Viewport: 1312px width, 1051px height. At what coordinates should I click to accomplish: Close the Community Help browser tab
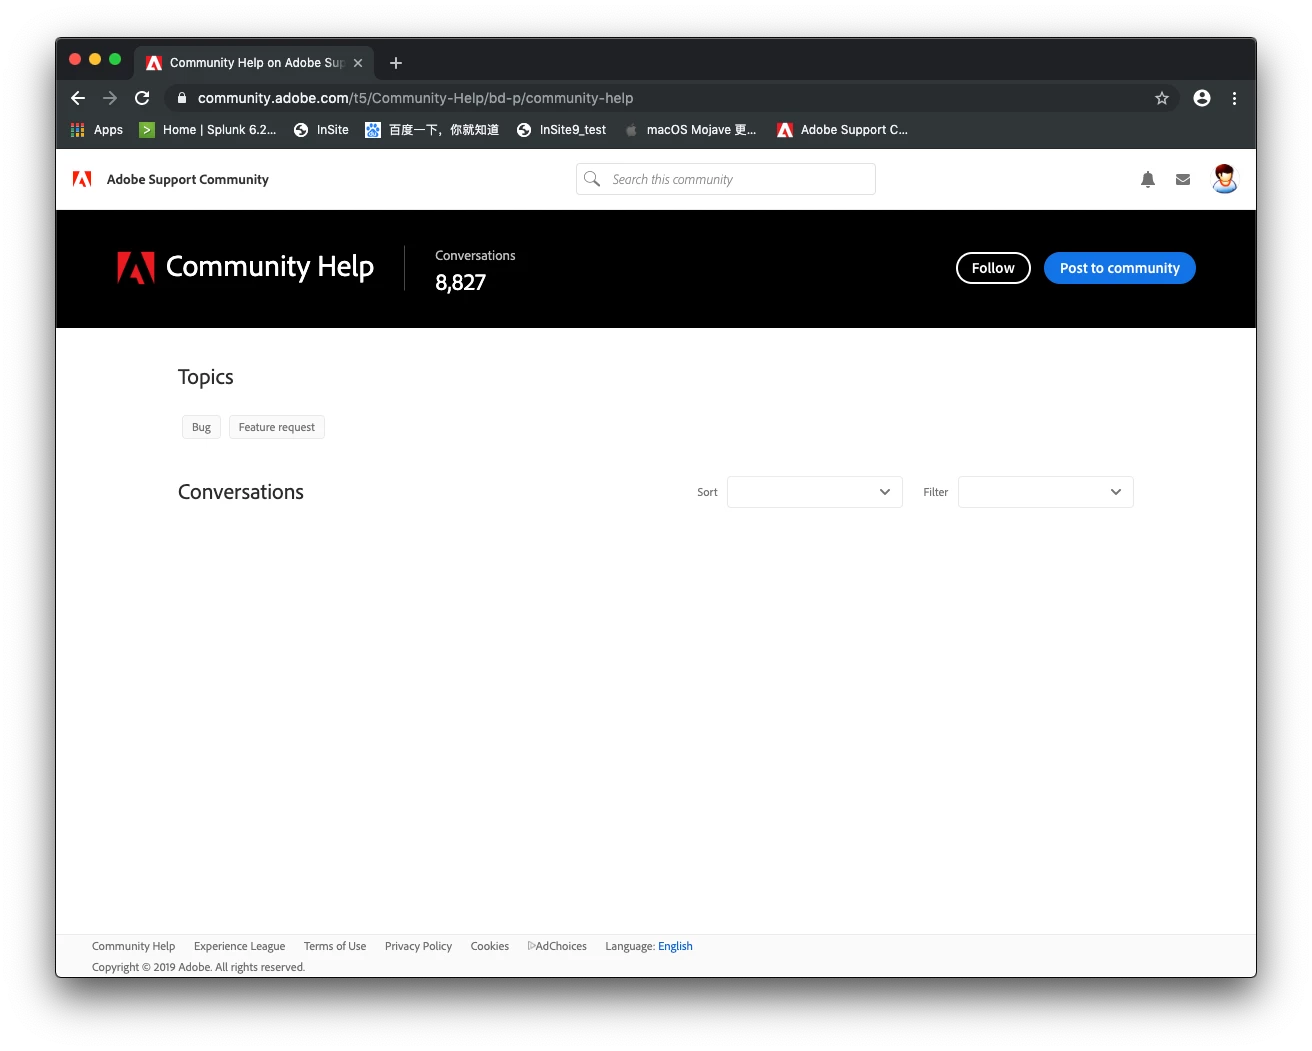[358, 63]
